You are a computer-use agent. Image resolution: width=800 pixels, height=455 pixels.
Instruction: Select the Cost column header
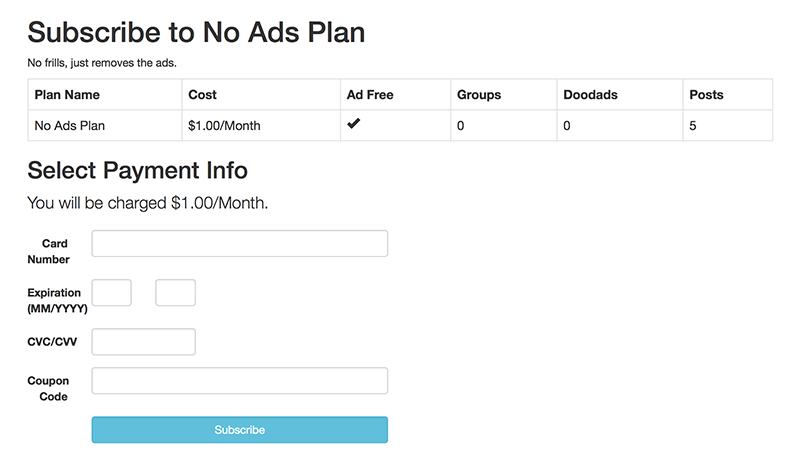point(202,95)
